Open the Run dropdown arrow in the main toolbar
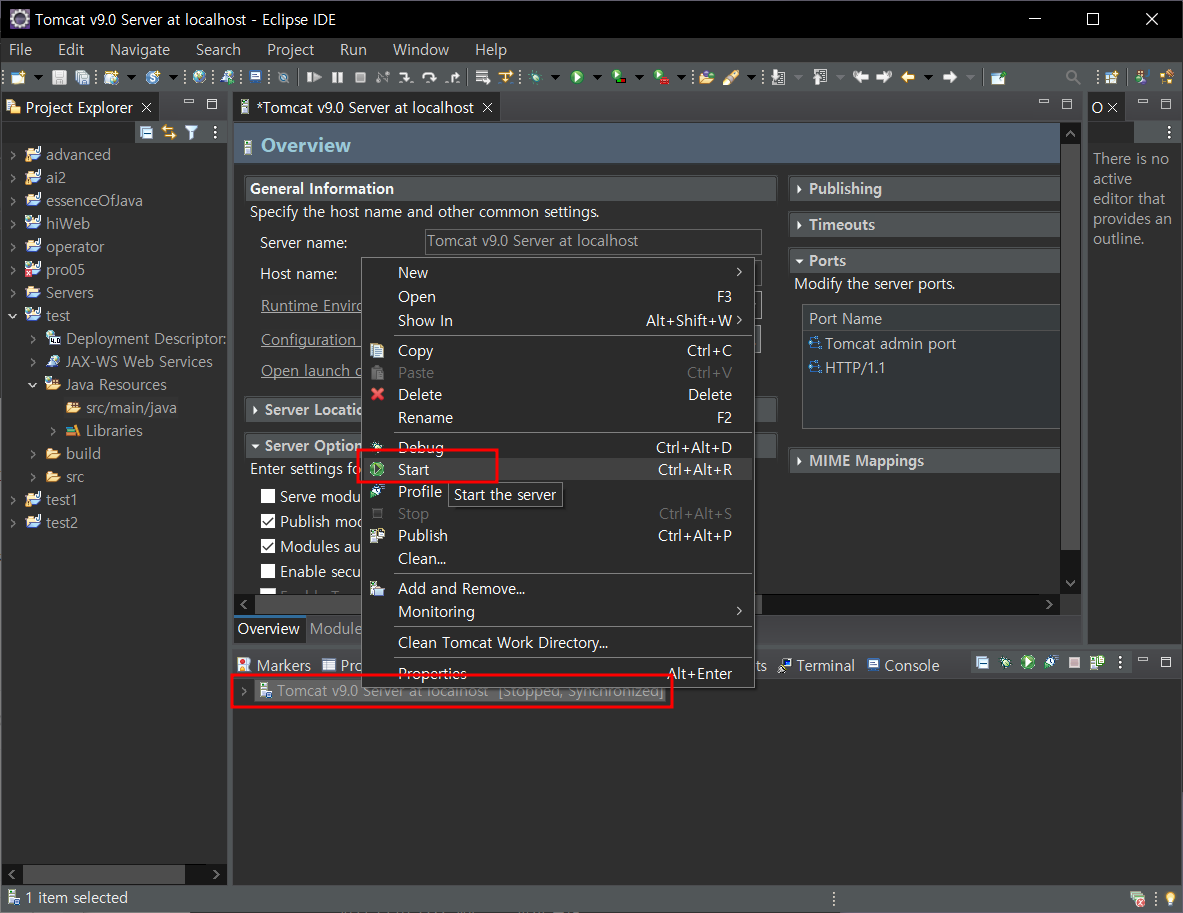The image size is (1183, 913). (x=598, y=77)
